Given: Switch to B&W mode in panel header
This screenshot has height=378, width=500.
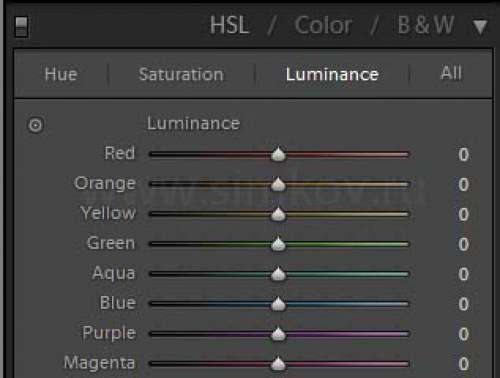Looking at the screenshot, I should (426, 25).
